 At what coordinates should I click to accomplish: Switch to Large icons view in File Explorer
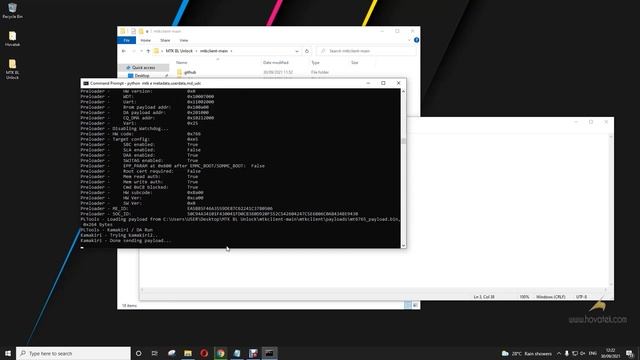[415, 305]
